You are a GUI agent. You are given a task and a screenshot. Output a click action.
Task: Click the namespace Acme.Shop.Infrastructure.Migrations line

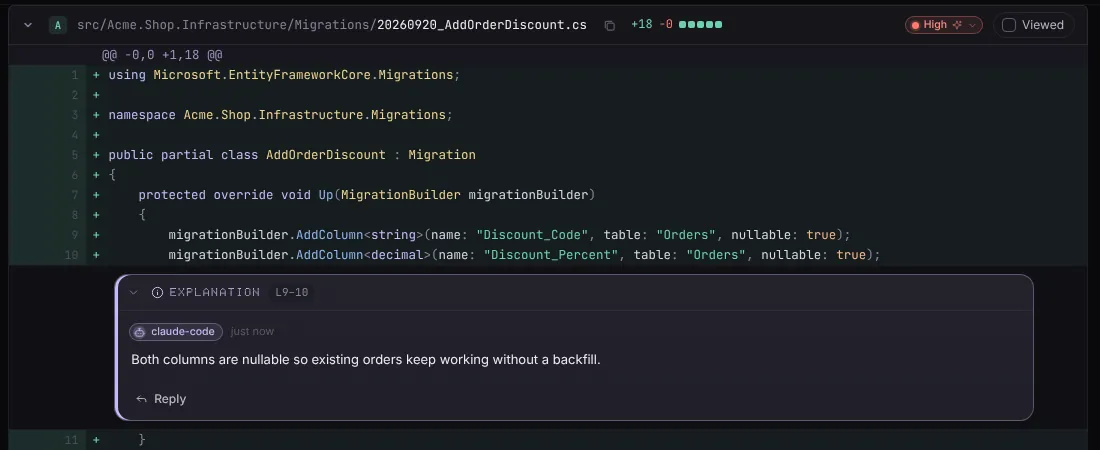click(281, 114)
